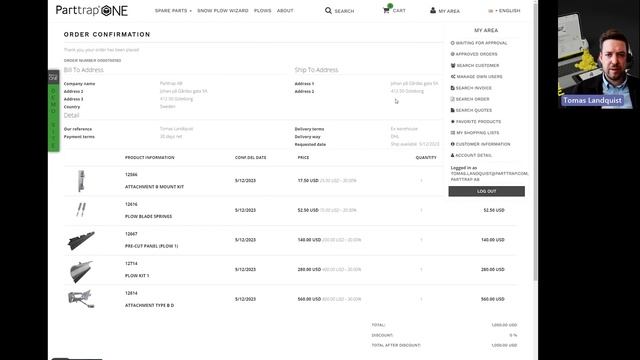Image resolution: width=640 pixels, height=360 pixels.
Task: Open Favorite Products link
Action: [x=478, y=122]
